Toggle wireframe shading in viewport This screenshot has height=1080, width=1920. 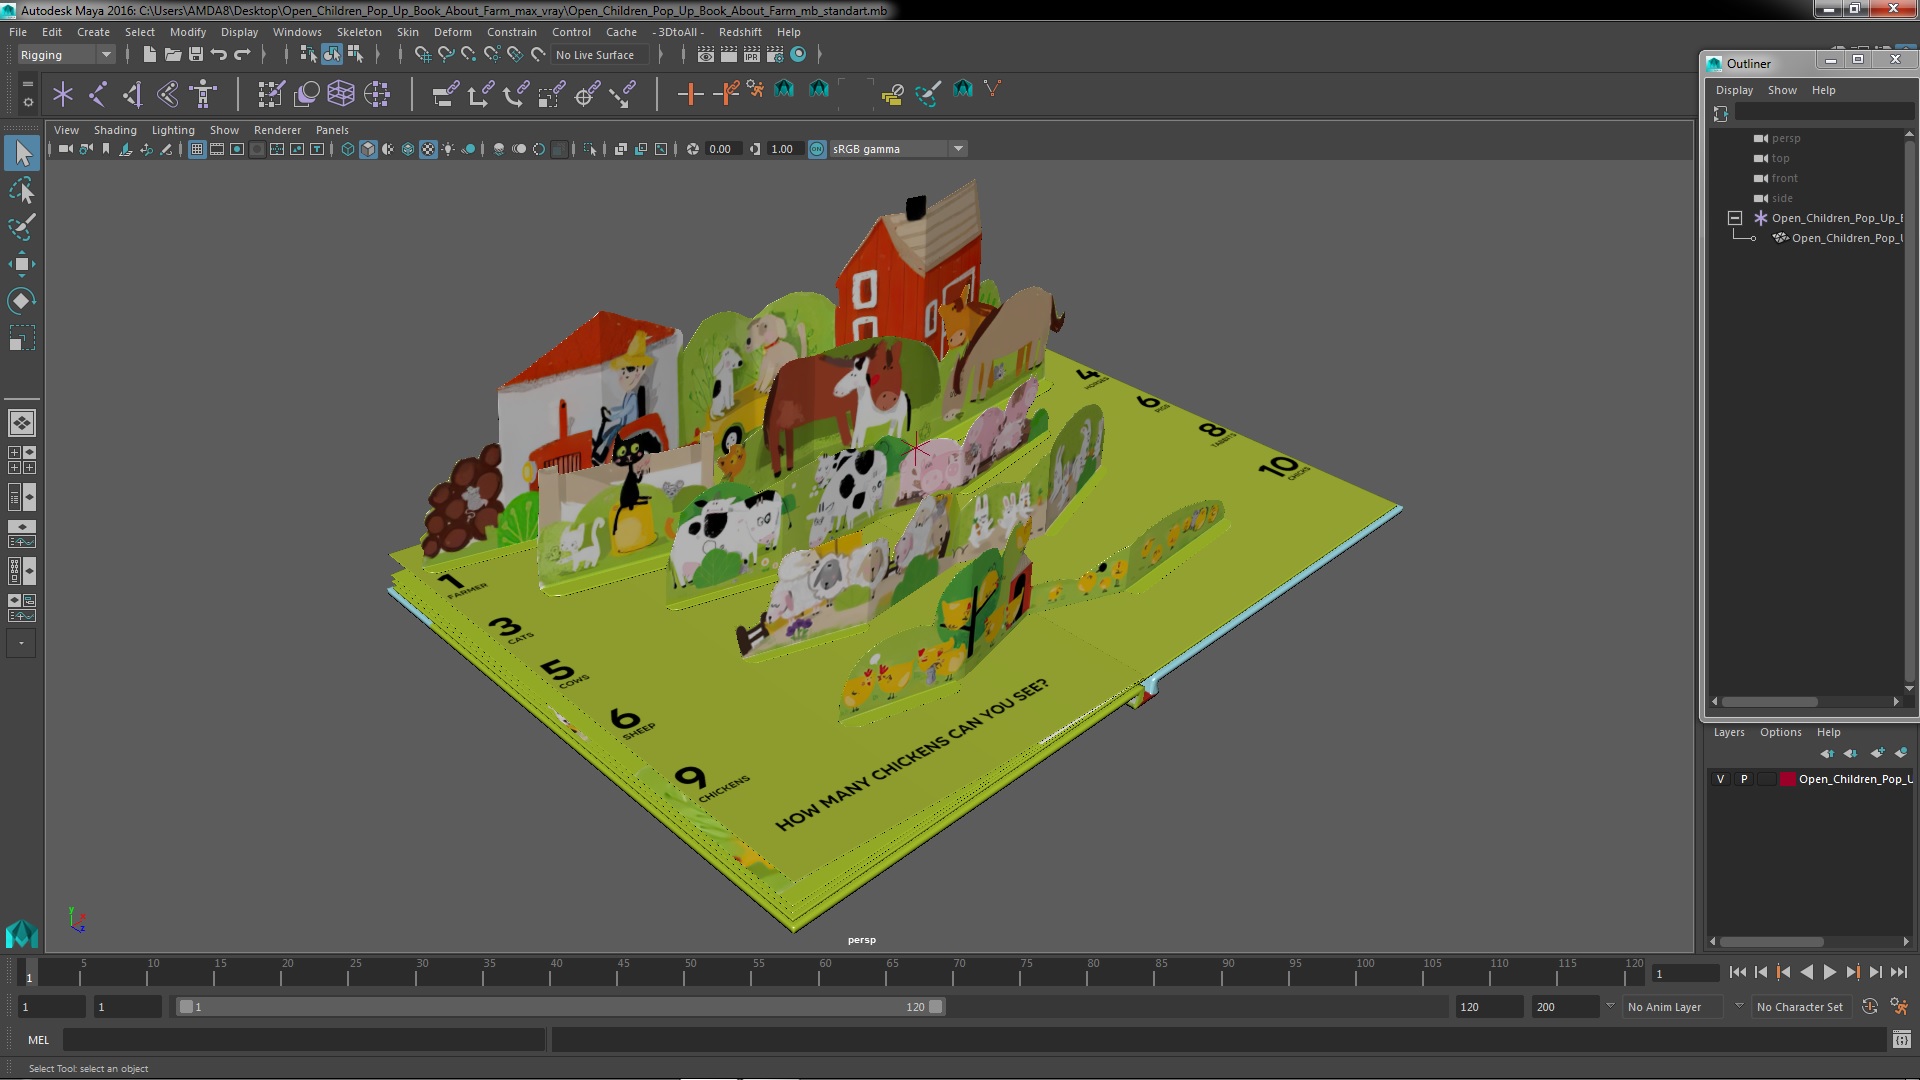pos(348,149)
